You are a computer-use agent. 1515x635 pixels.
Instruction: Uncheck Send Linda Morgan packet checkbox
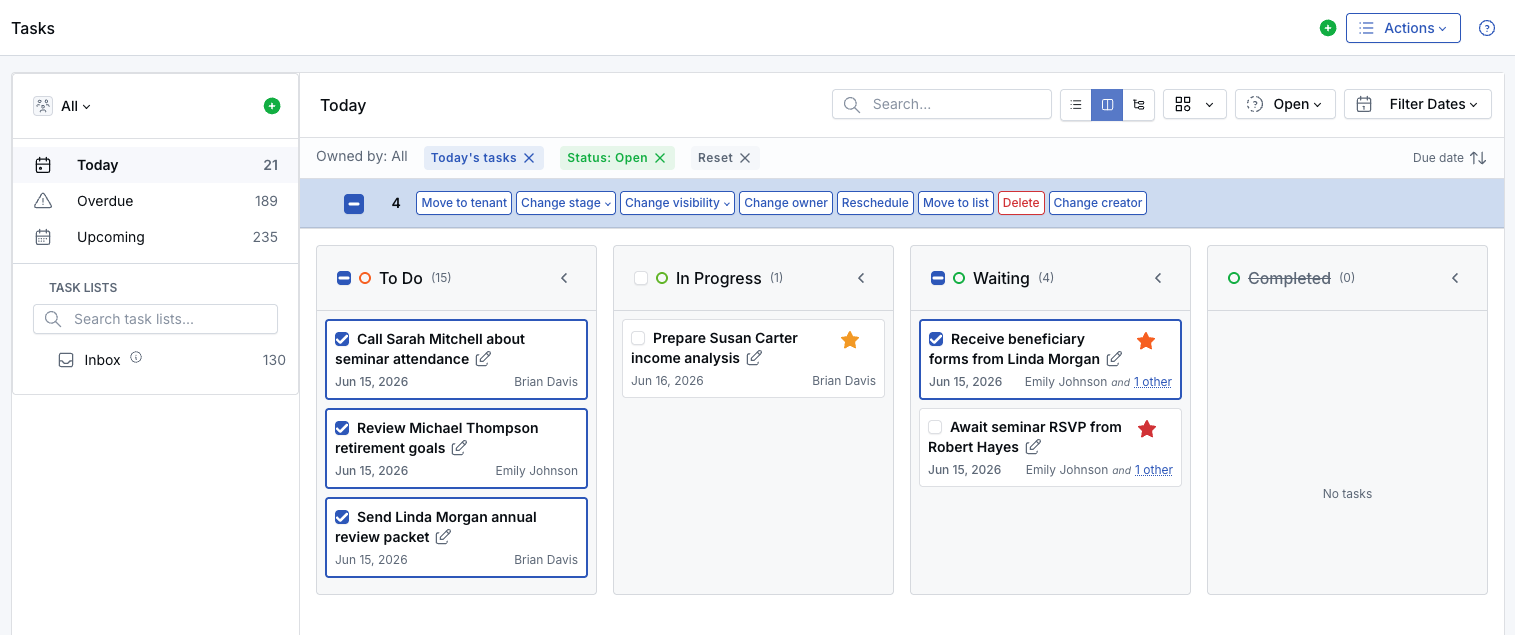point(342,517)
